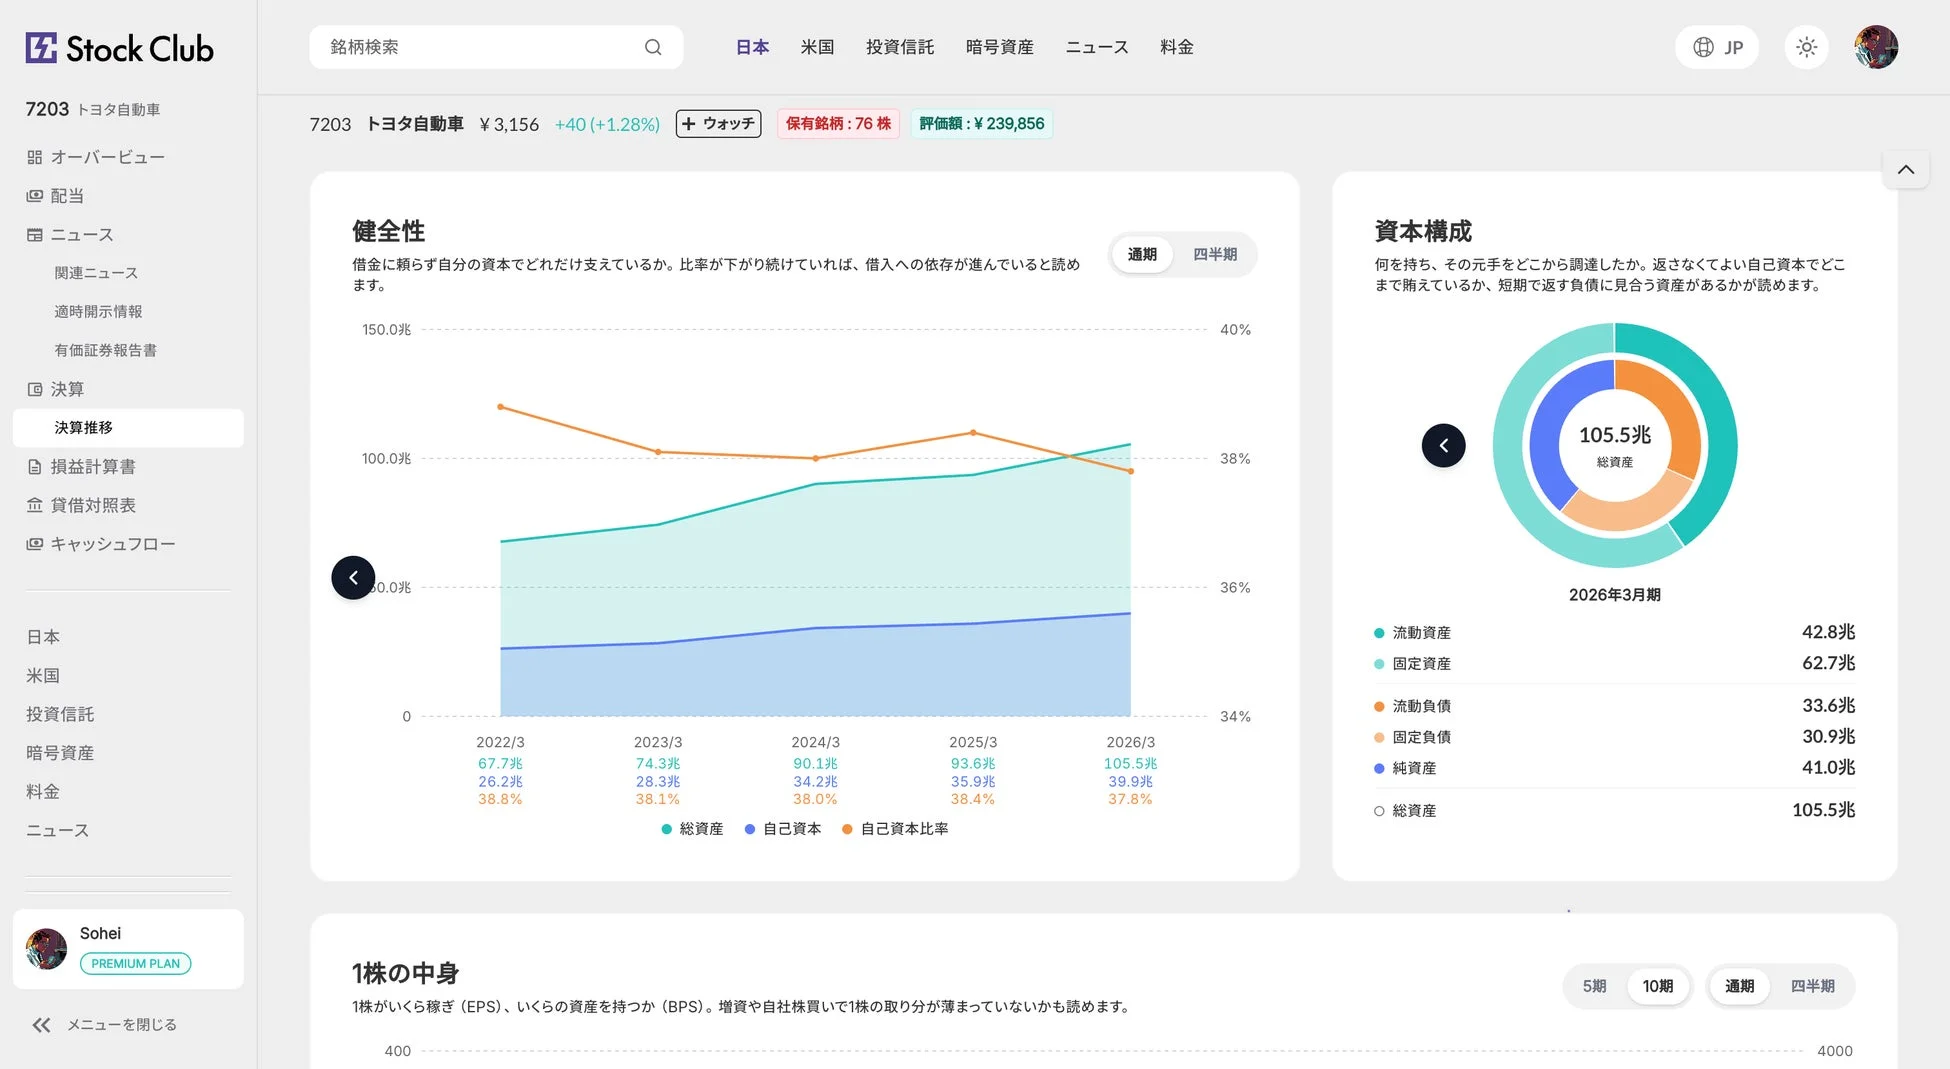Viewport: 1950px width, 1069px height.
Task: Select 5期 period toggle
Action: [x=1594, y=986]
